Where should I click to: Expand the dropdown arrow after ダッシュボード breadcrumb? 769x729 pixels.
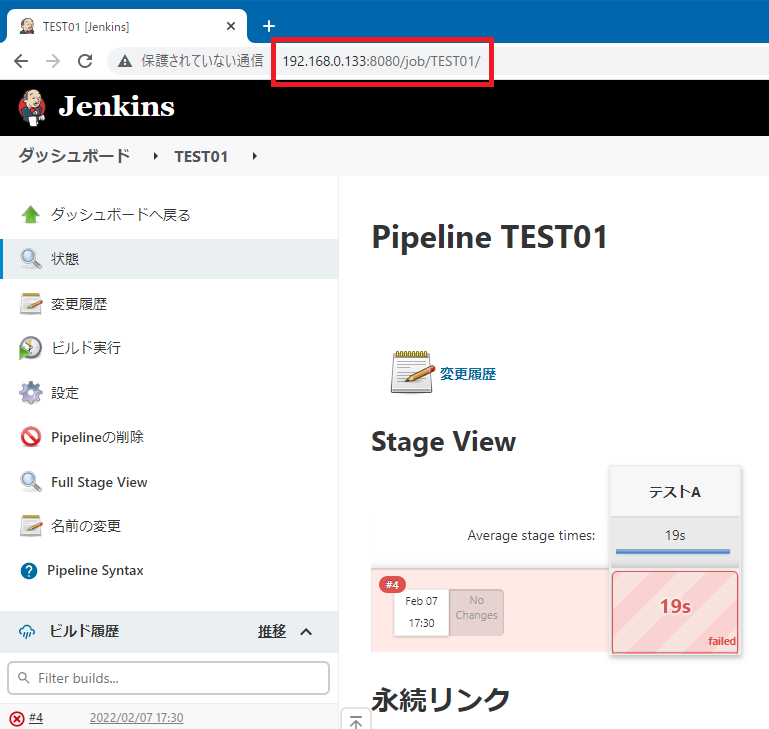[155, 156]
